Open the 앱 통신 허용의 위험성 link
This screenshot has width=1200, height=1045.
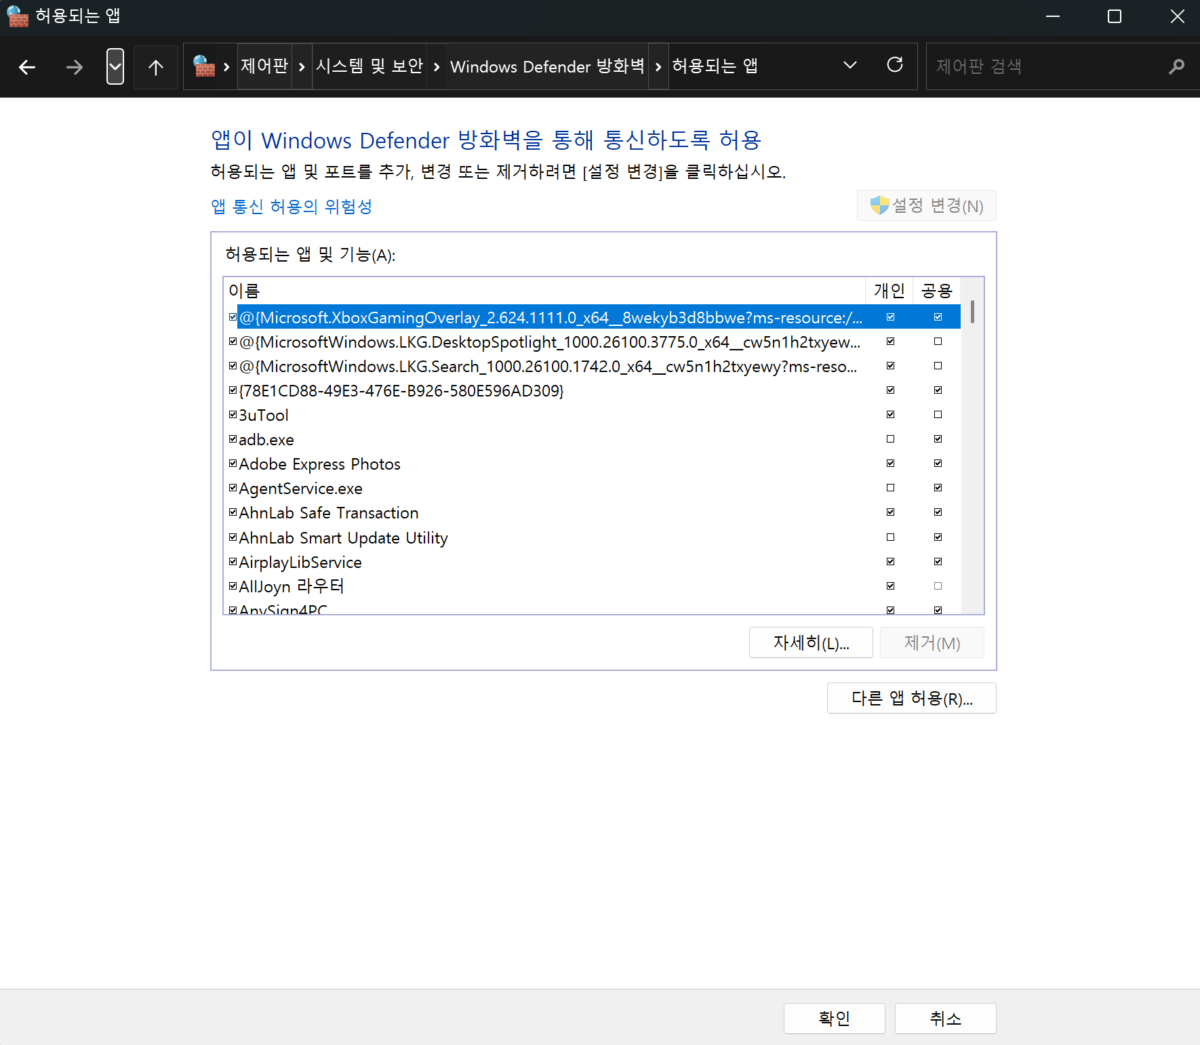[x=291, y=206]
